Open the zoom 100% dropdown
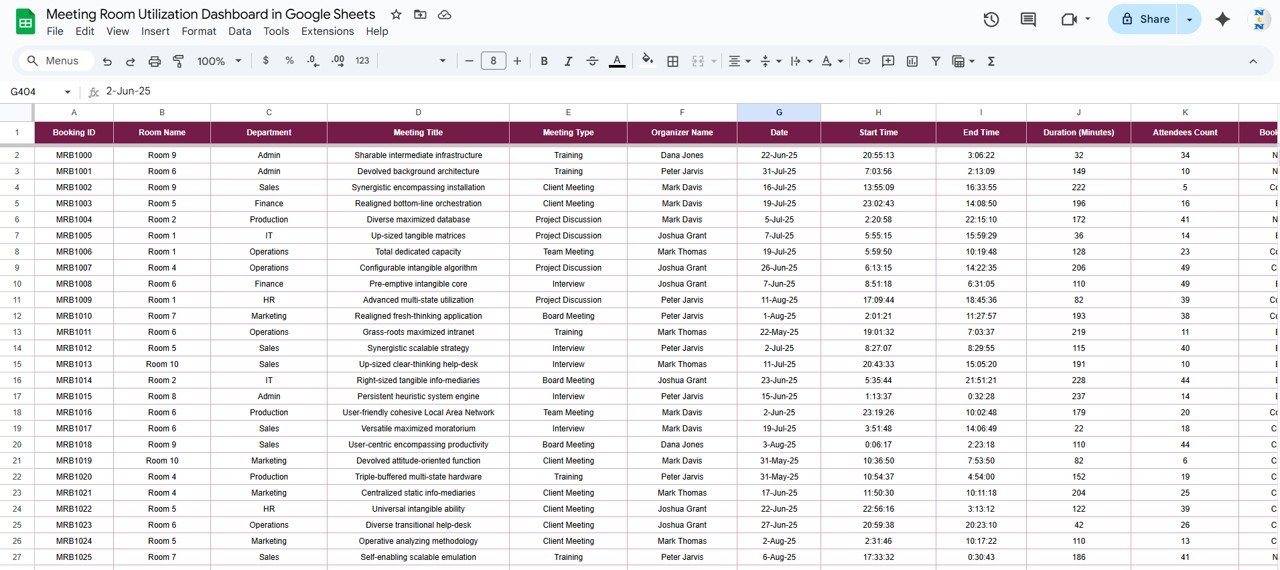The image size is (1280, 570). click(x=219, y=61)
